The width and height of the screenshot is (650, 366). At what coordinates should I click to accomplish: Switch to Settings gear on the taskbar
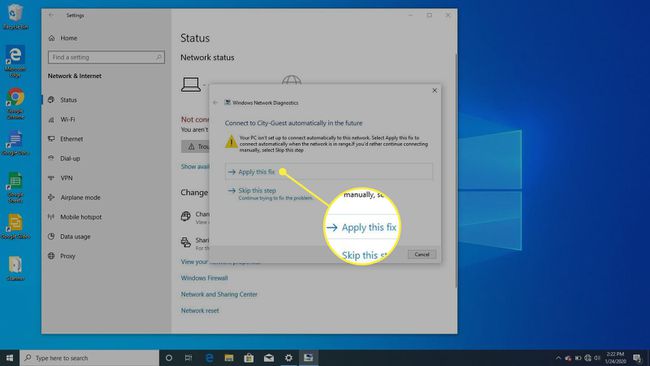click(289, 358)
